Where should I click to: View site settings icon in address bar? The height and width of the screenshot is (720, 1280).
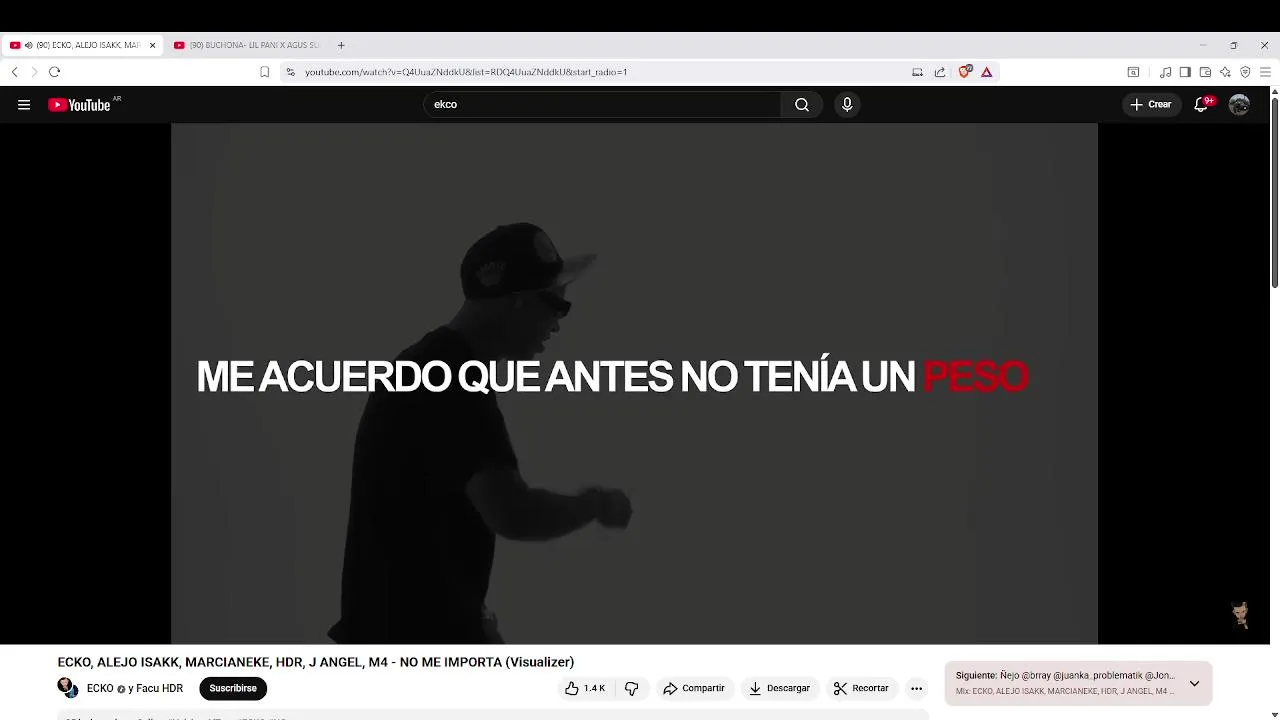coord(290,72)
